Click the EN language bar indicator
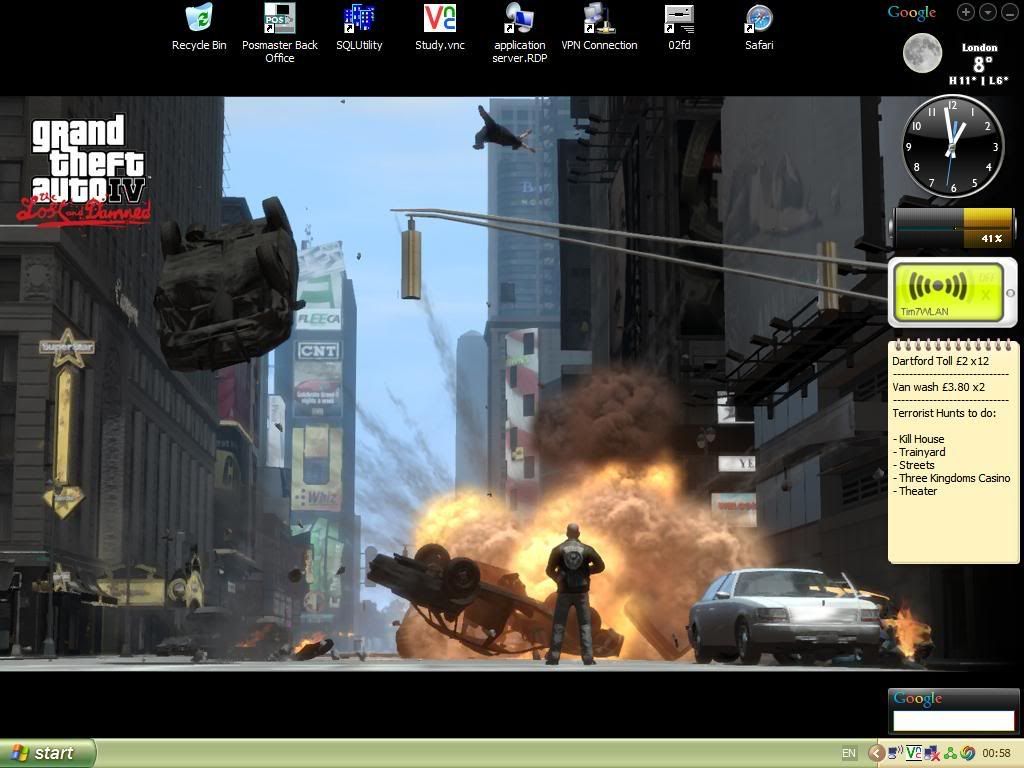 (848, 753)
